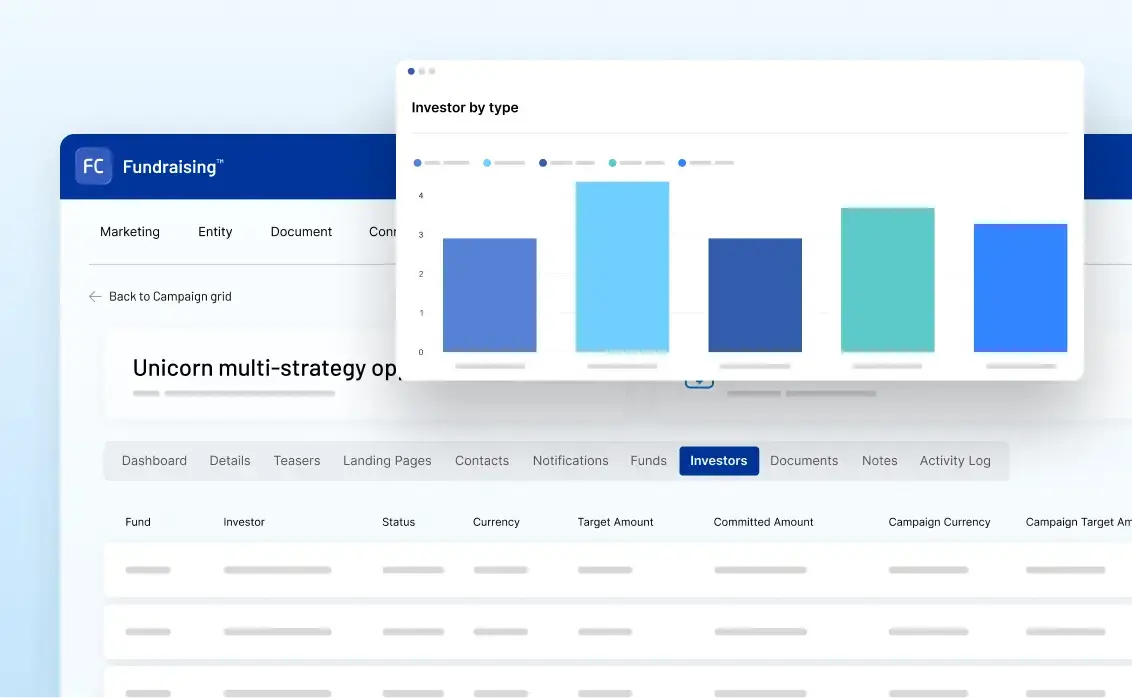
Task: Switch to the Notifications tab
Action: pyautogui.click(x=570, y=461)
